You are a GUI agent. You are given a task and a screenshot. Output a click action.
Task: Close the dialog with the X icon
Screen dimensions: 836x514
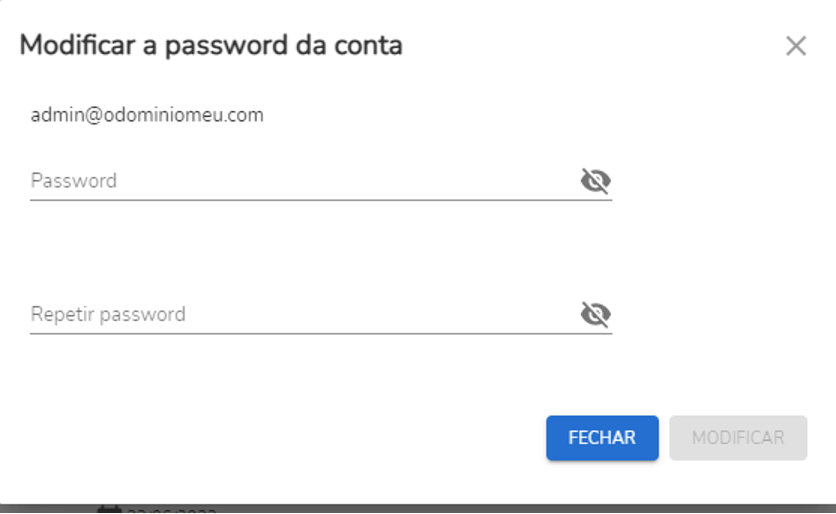point(796,46)
